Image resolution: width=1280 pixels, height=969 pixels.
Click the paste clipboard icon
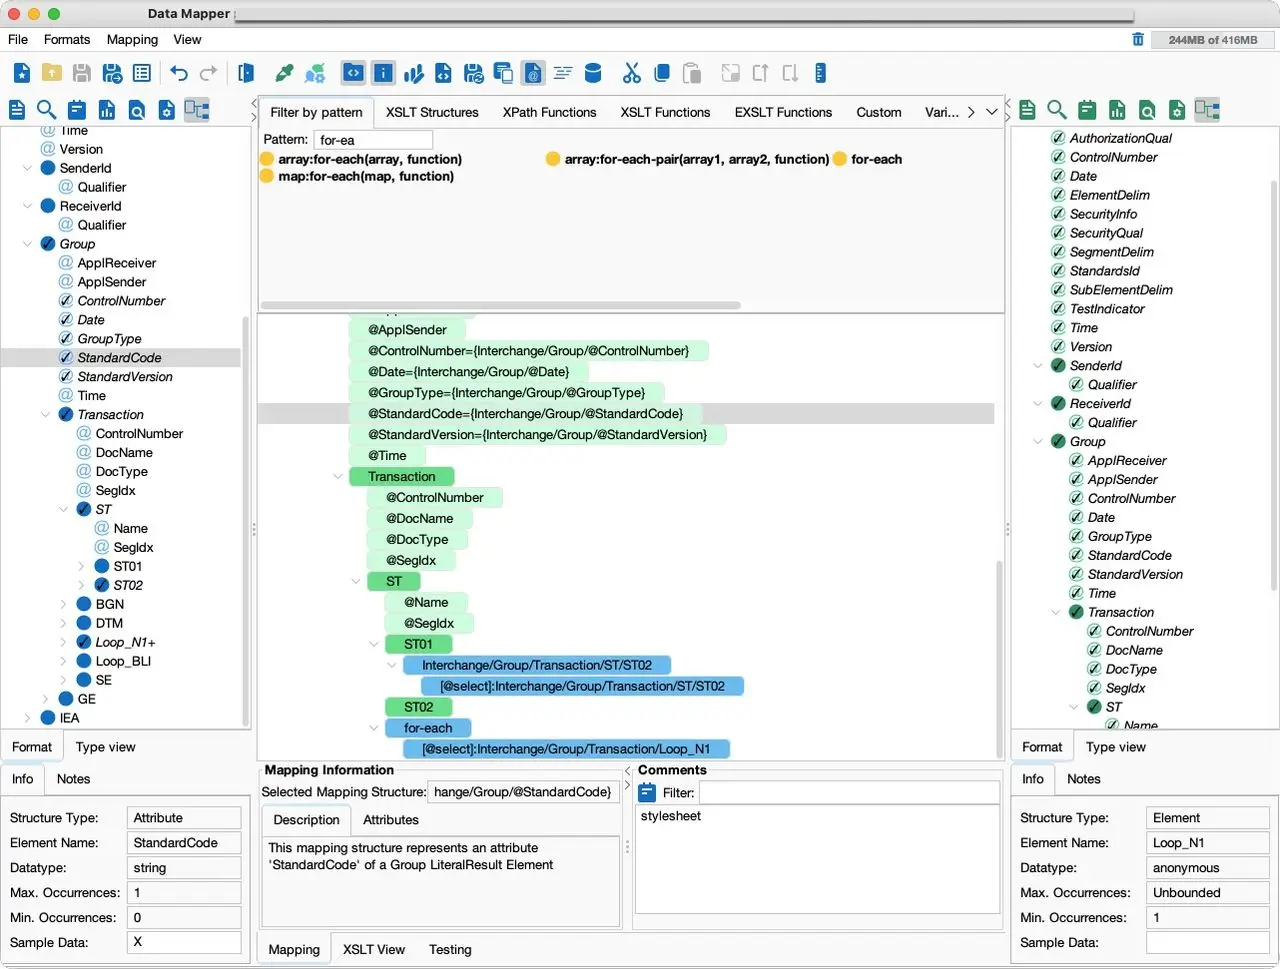click(691, 73)
